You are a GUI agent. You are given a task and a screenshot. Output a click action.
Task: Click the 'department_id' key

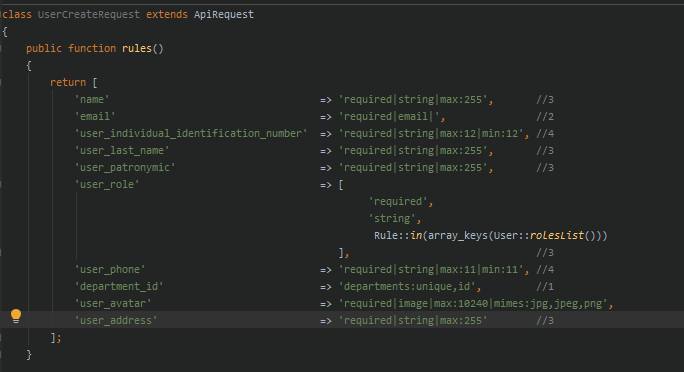119,287
